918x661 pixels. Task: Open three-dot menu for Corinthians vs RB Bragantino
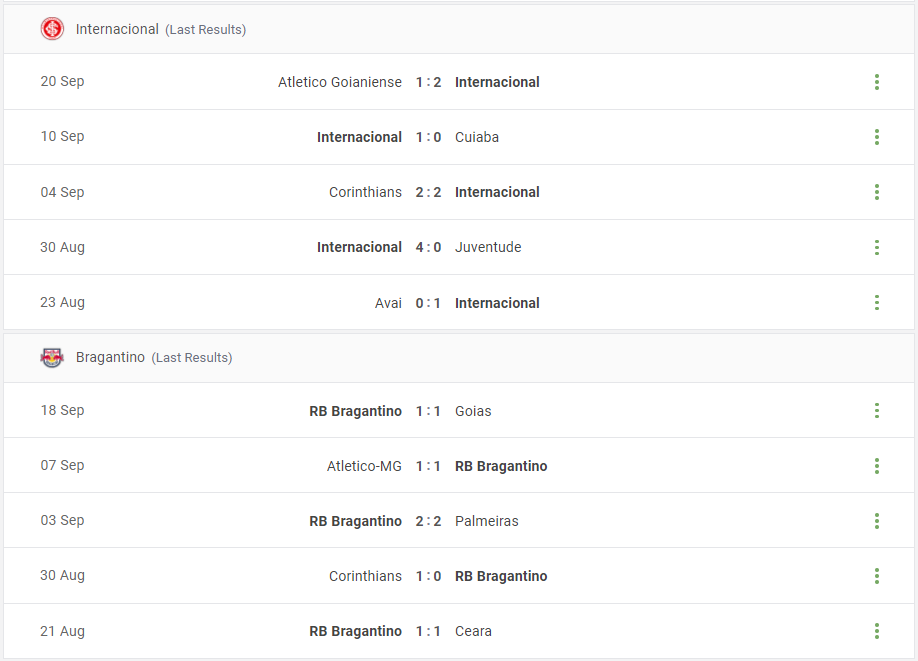(x=876, y=576)
